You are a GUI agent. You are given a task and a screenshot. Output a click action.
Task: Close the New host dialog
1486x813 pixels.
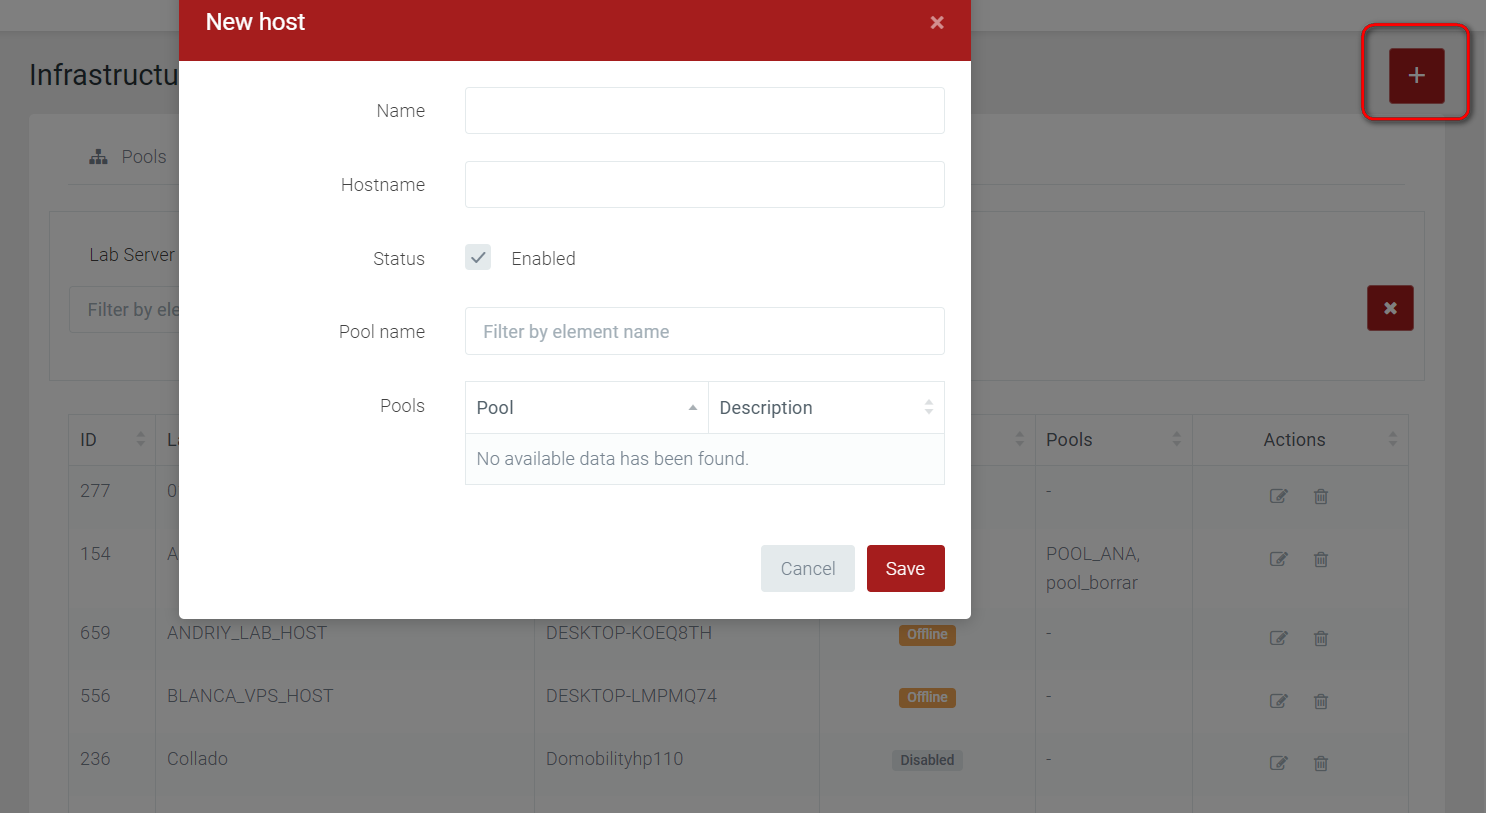click(936, 23)
